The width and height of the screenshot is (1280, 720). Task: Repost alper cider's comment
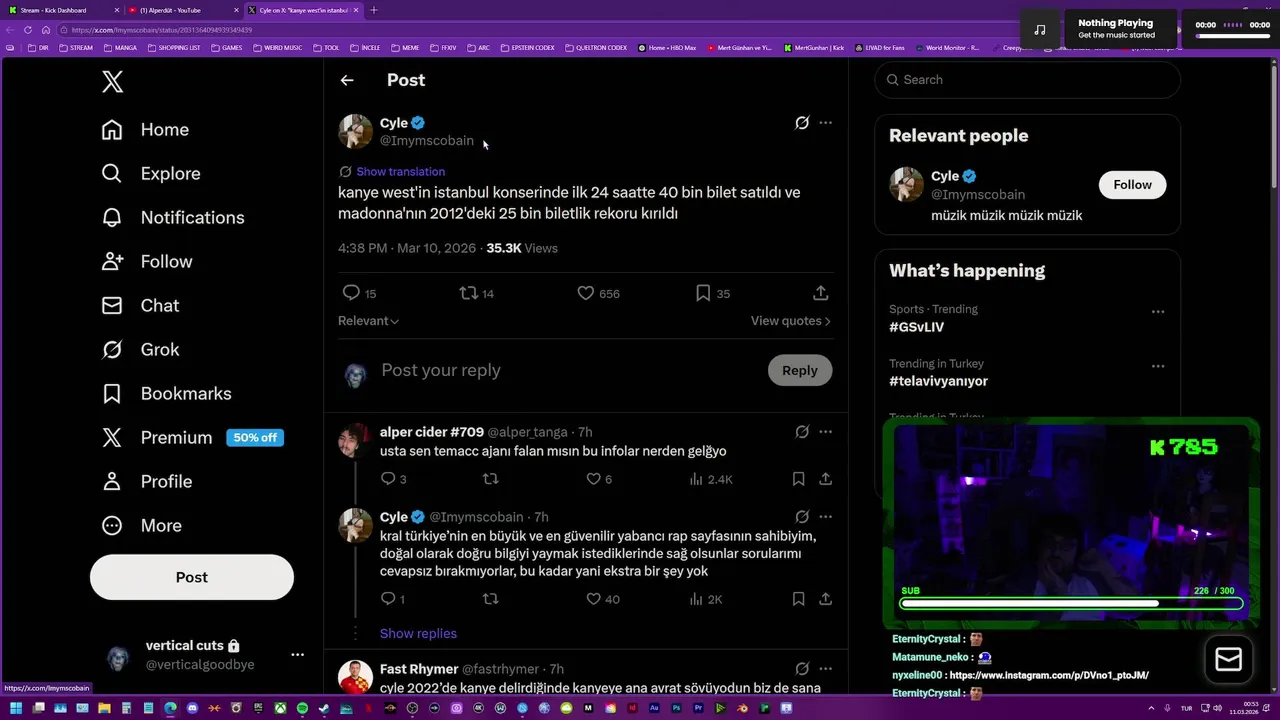point(490,479)
